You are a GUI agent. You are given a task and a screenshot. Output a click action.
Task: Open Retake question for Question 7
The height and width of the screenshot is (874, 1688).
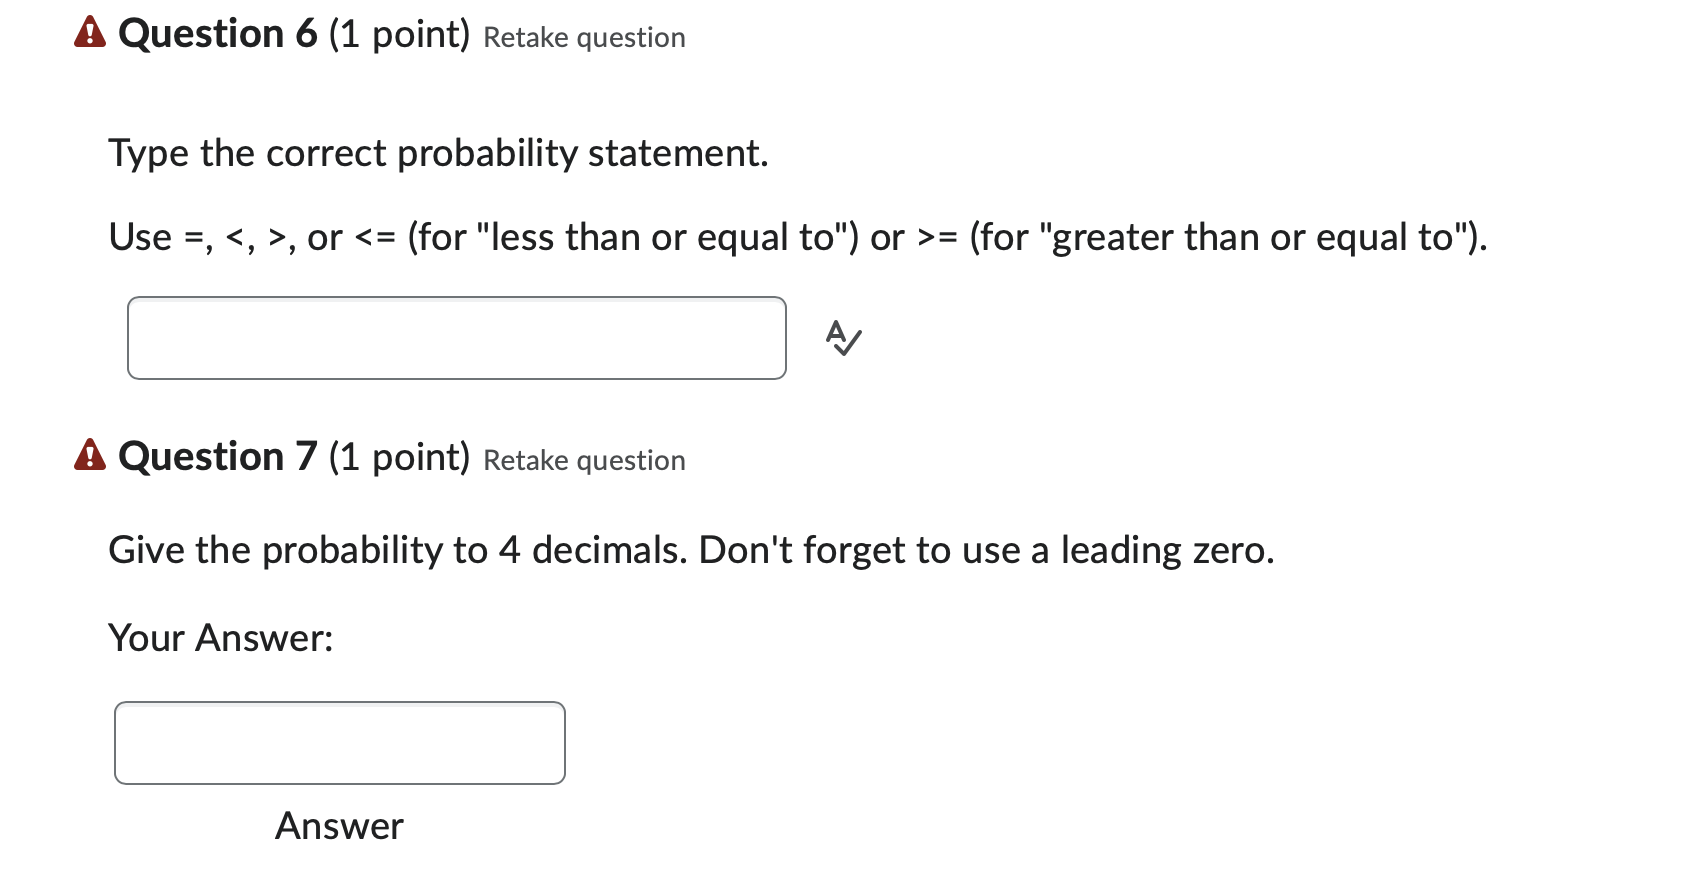pyautogui.click(x=583, y=461)
